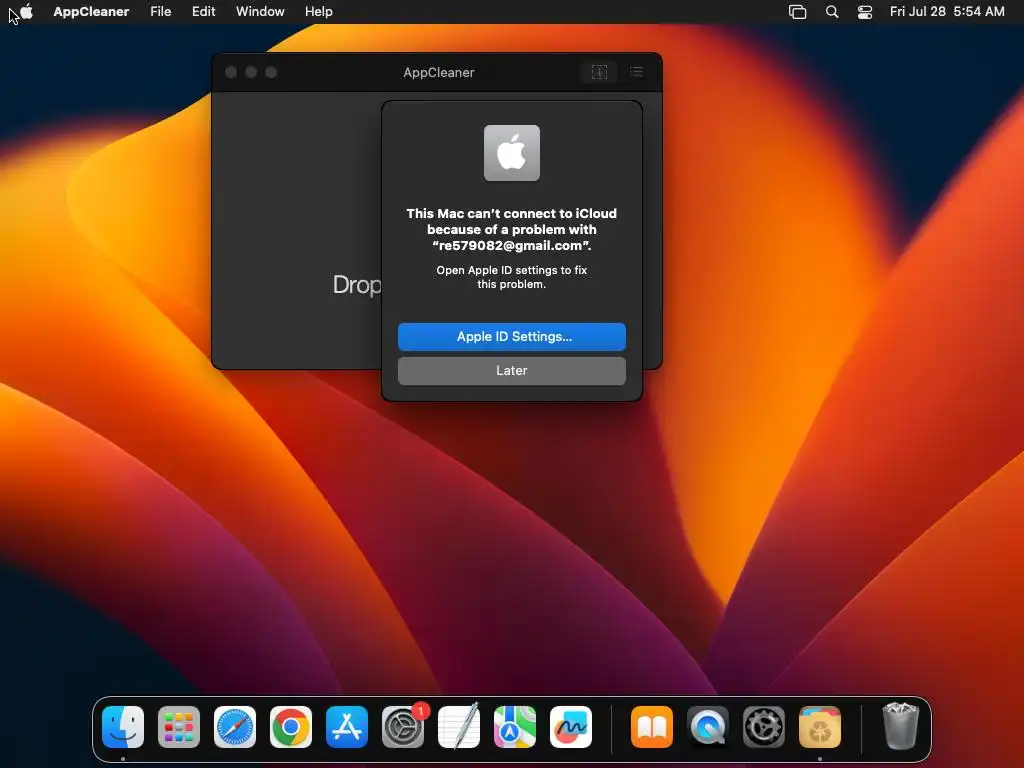The image size is (1024, 768).
Task: Open Launchpad from the Dock
Action: click(179, 727)
